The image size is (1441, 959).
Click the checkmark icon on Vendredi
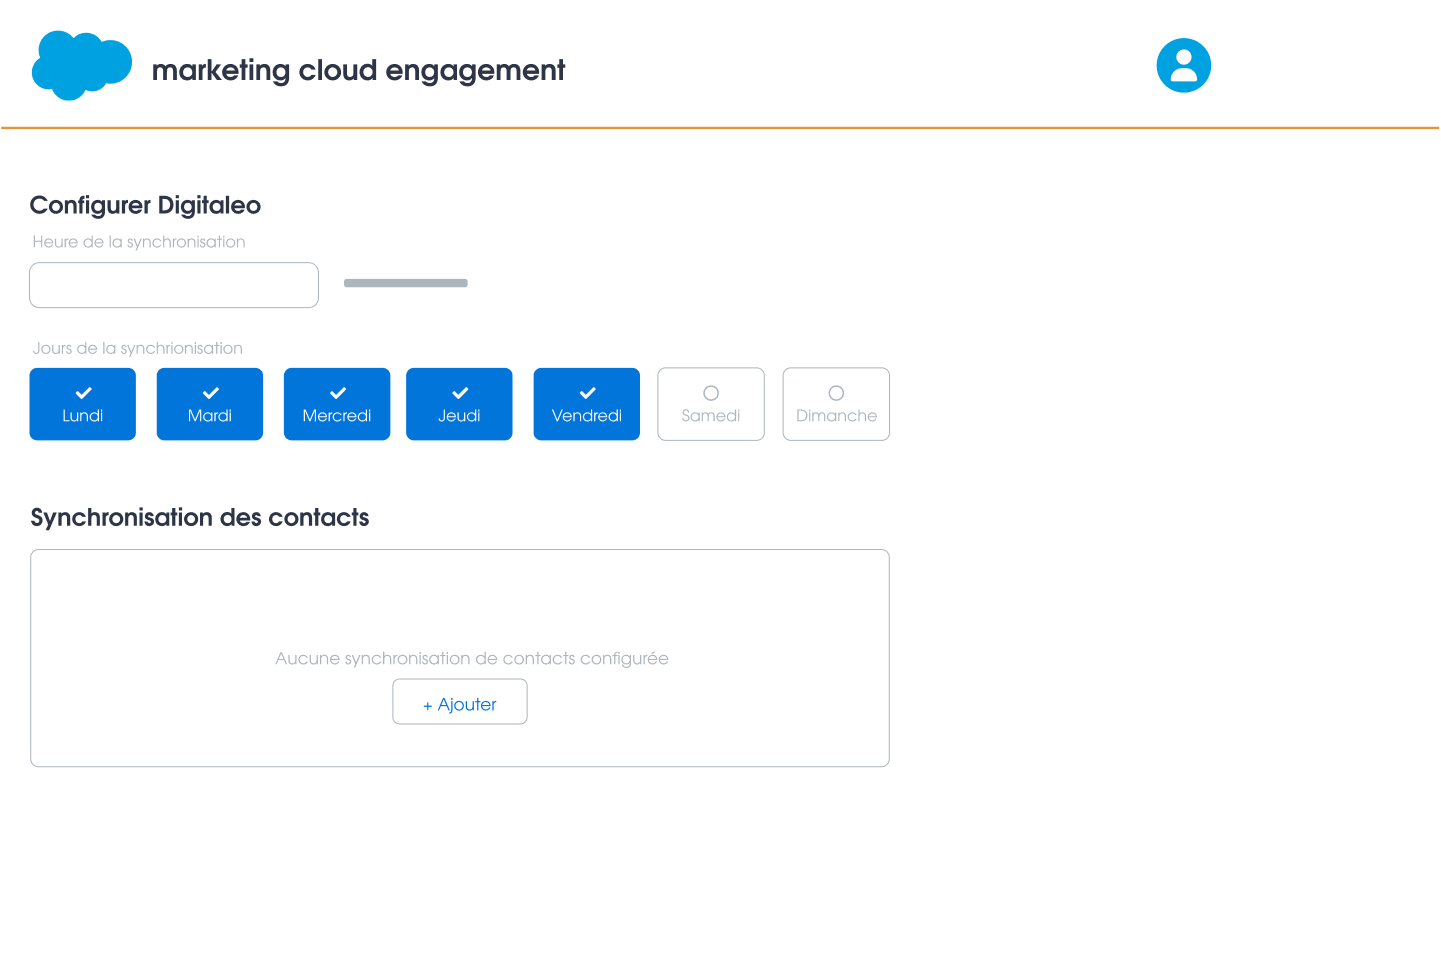click(586, 392)
